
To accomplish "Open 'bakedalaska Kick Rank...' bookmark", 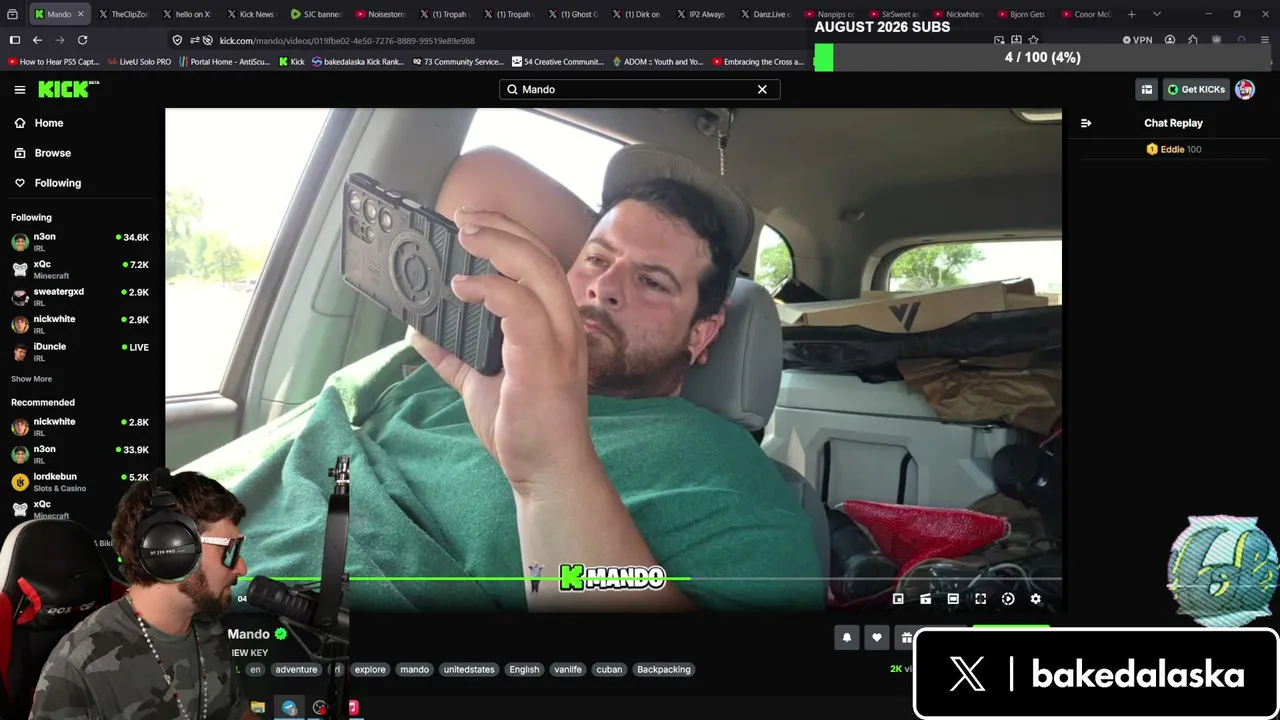I will [358, 62].
